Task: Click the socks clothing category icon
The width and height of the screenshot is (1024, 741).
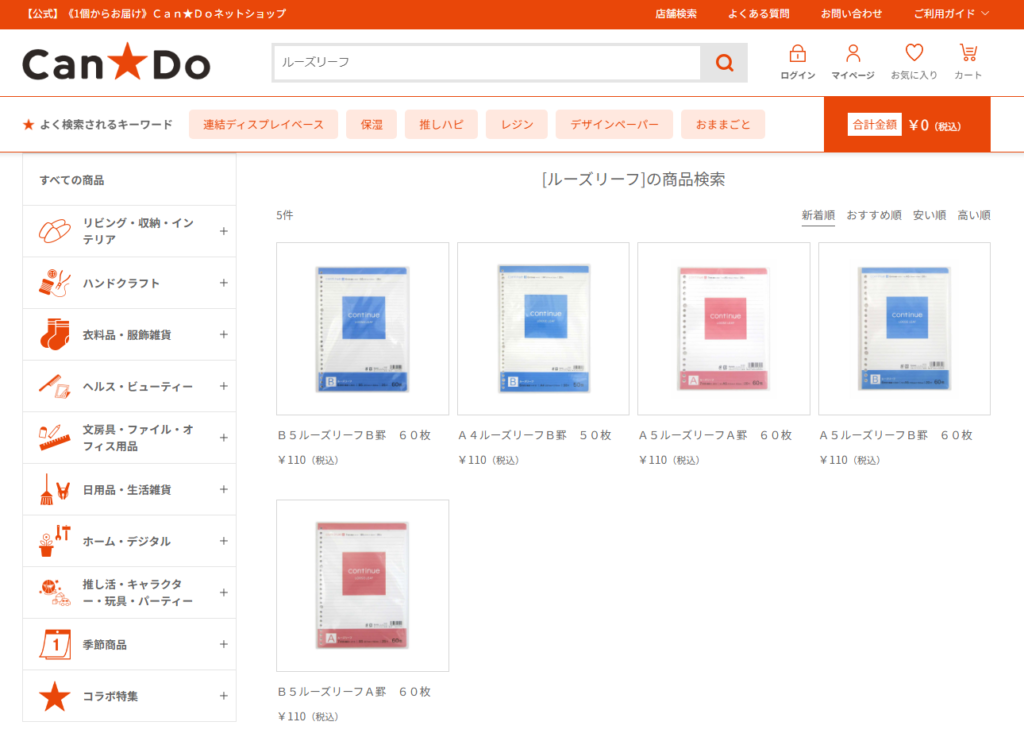Action: [x=55, y=334]
